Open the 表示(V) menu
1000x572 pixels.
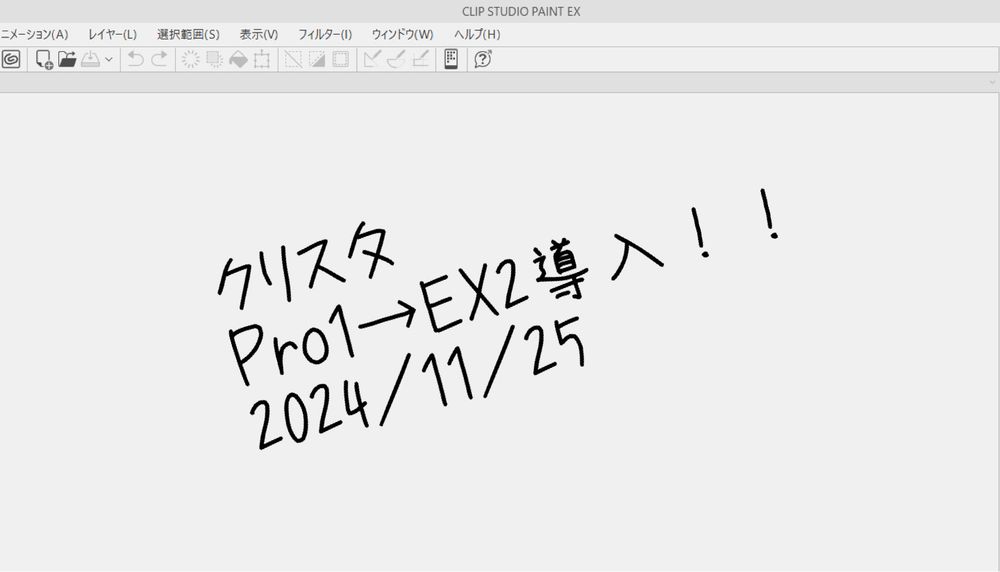[x=259, y=34]
